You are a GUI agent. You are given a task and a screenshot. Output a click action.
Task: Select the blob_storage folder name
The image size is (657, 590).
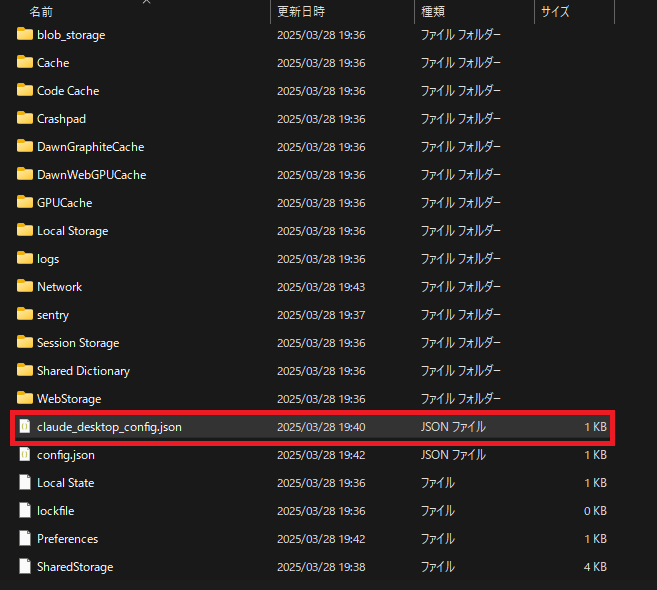click(x=71, y=35)
